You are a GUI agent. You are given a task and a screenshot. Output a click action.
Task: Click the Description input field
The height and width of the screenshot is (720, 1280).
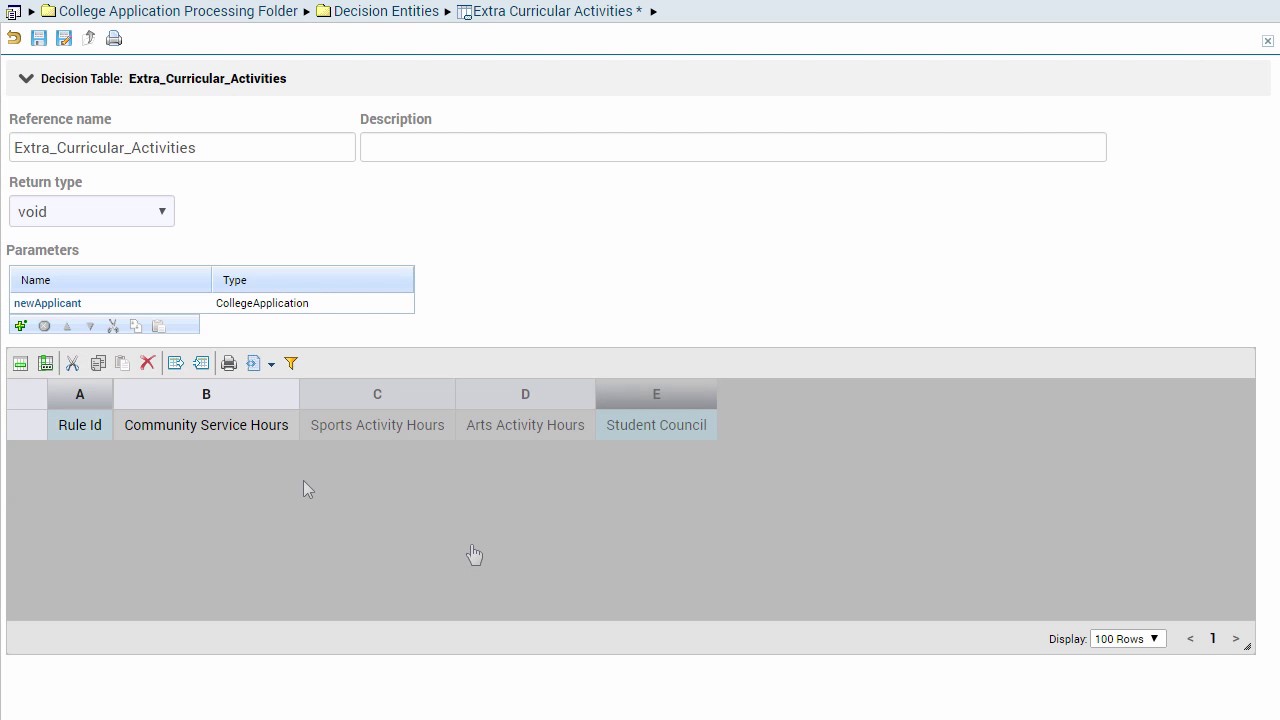tap(733, 147)
